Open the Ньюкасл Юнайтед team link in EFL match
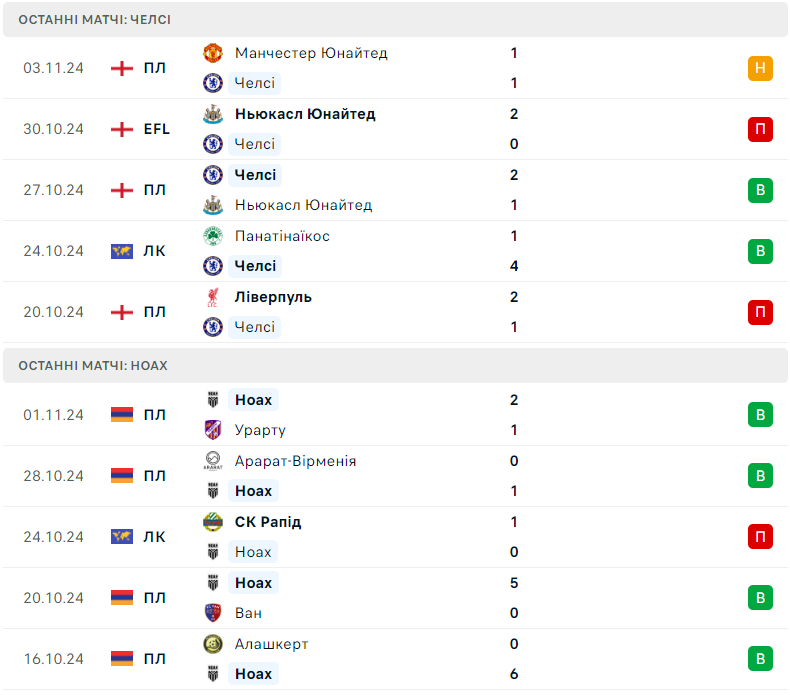 pos(305,114)
